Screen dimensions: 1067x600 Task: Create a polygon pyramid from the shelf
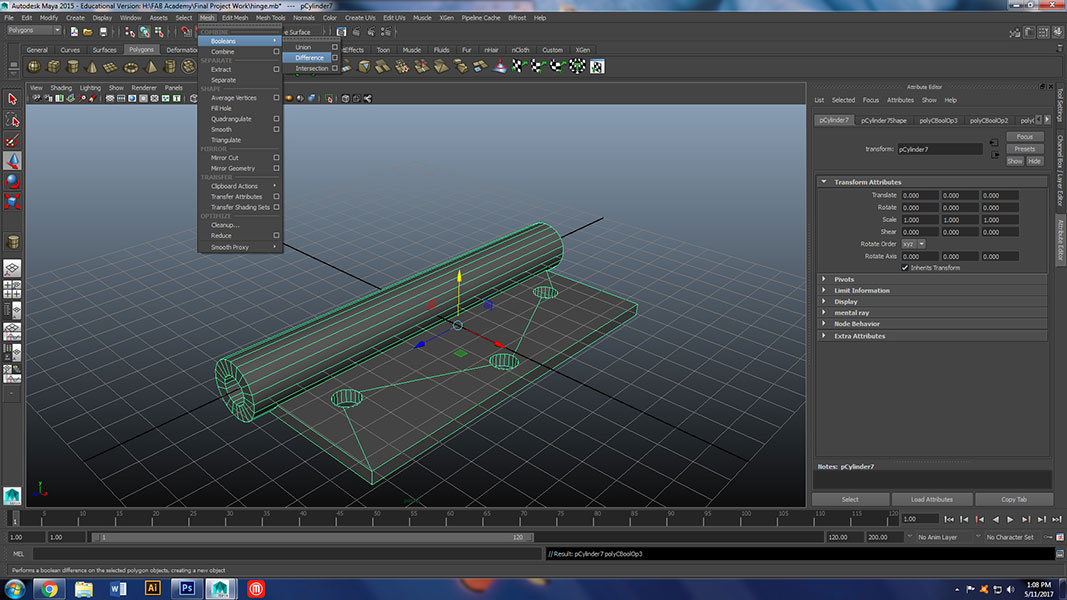pyautogui.click(x=150, y=67)
